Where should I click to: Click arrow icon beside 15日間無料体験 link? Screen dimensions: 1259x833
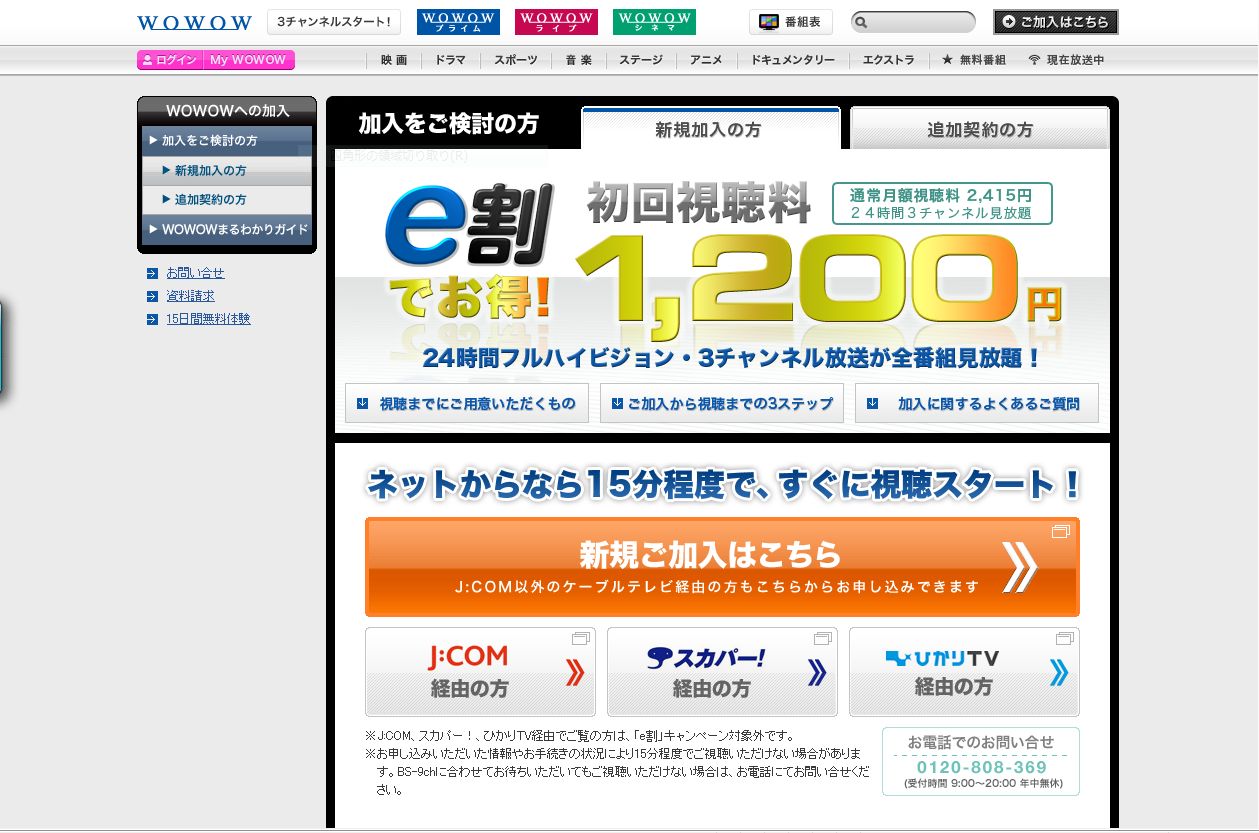point(152,319)
